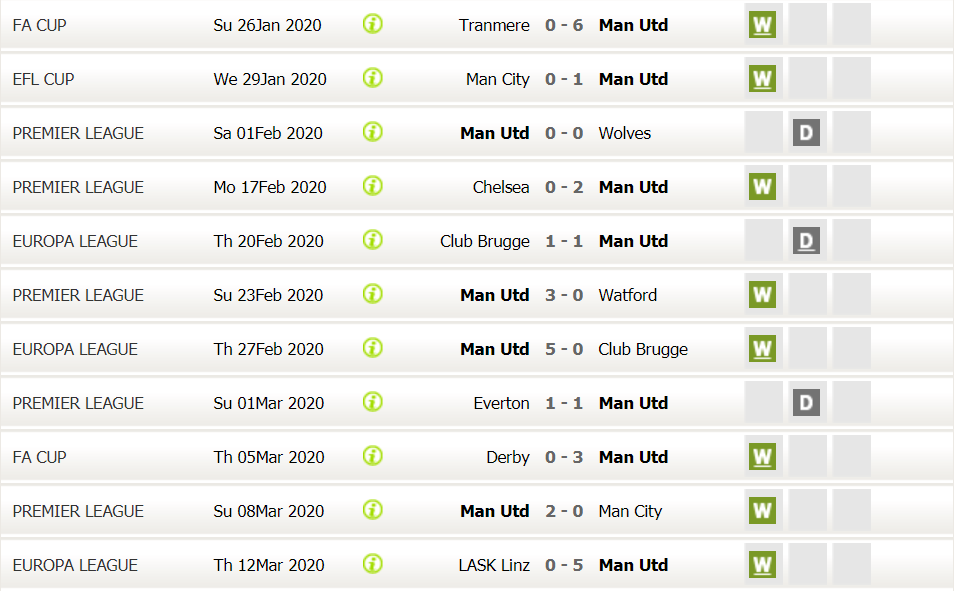Open info icon for Tranmere vs Man Utd
This screenshot has width=954, height=591.
pyautogui.click(x=372, y=24)
